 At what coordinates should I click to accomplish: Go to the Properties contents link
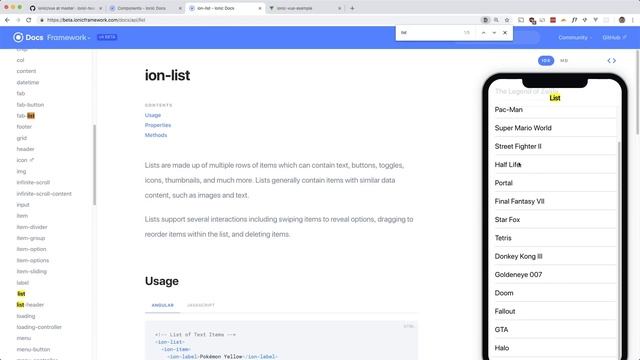(x=158, y=125)
